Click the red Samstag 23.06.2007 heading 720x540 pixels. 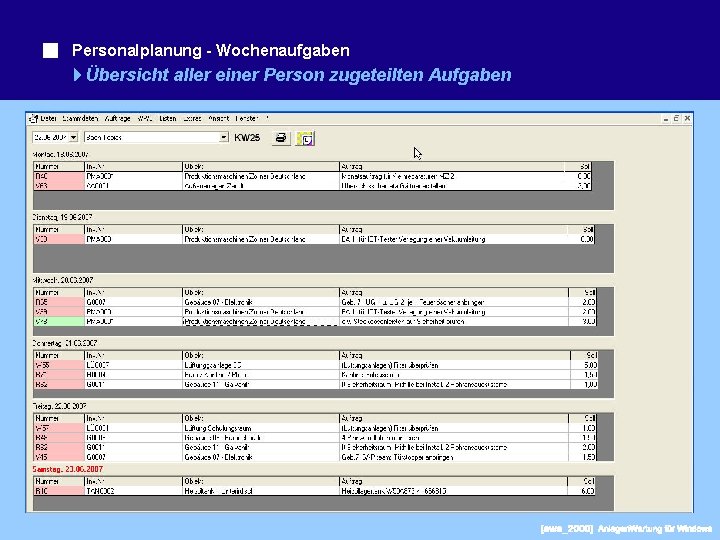coord(68,469)
